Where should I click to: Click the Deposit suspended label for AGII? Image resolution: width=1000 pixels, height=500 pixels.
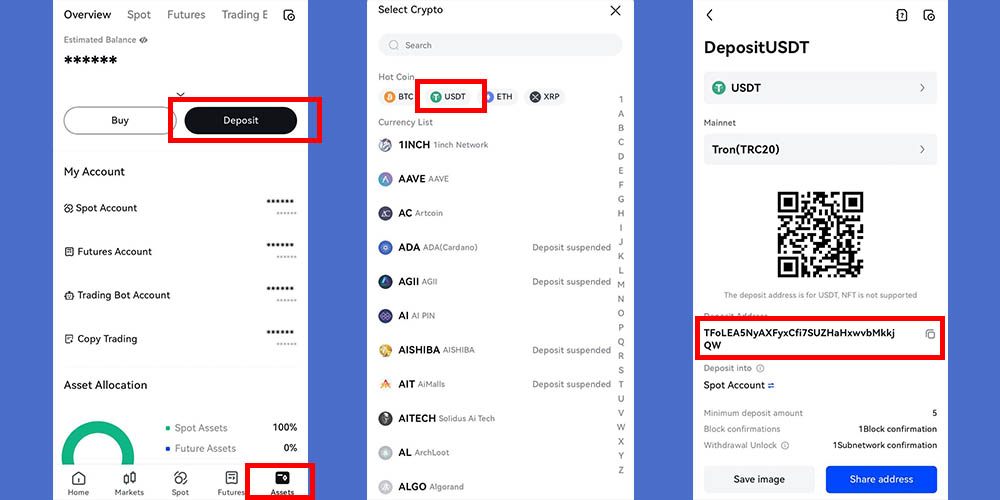click(x=571, y=281)
